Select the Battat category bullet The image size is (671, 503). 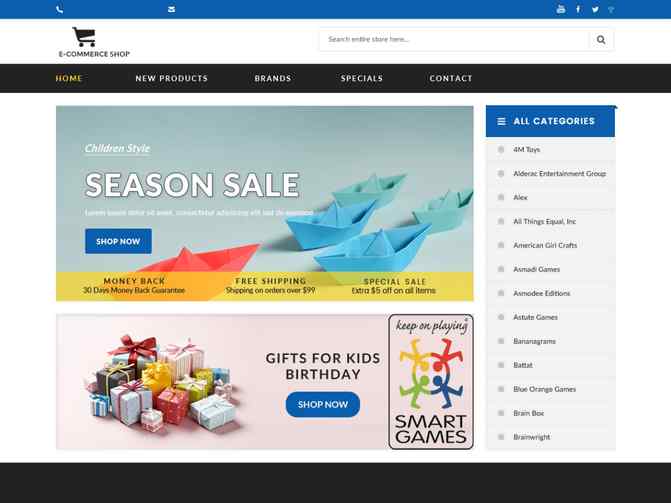(501, 365)
